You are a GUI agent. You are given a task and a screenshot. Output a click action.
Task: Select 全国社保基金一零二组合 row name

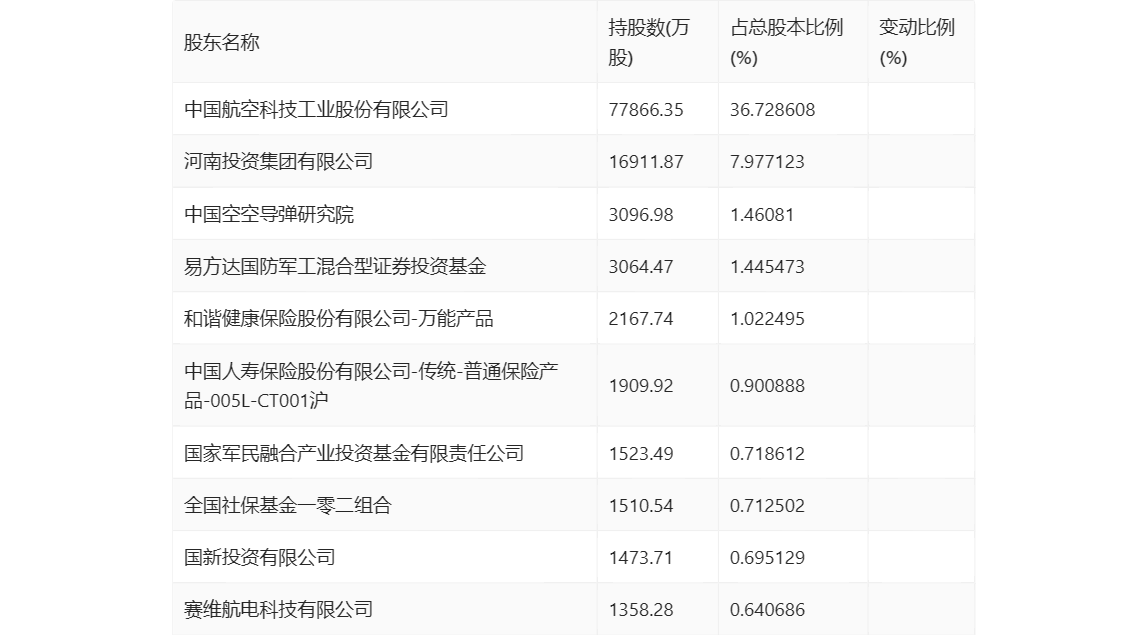(288, 505)
